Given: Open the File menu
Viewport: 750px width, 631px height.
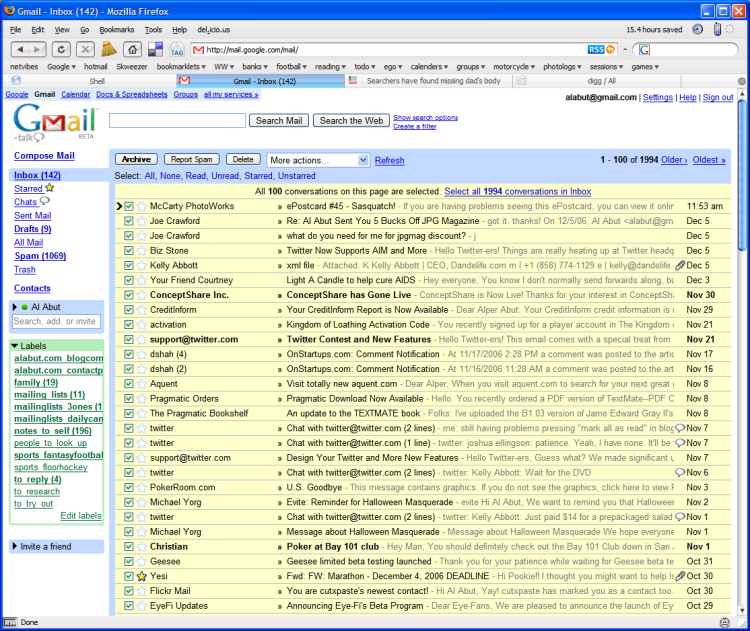Looking at the screenshot, I should (x=15, y=30).
